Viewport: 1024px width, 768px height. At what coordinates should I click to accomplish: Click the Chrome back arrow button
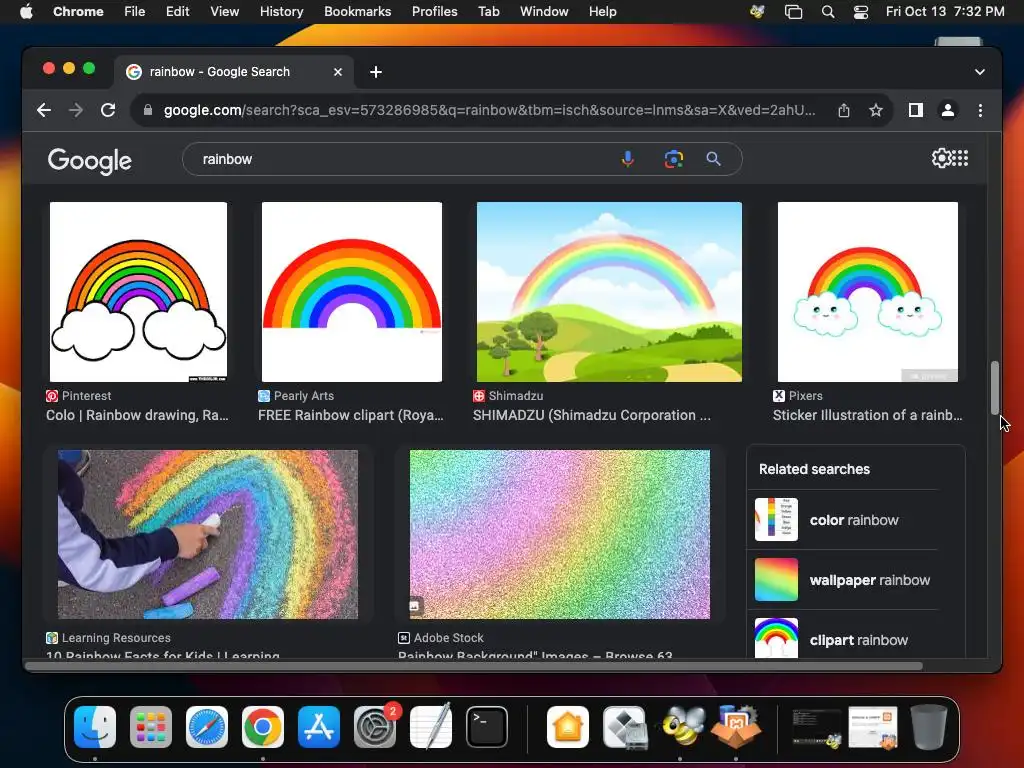tap(44, 110)
